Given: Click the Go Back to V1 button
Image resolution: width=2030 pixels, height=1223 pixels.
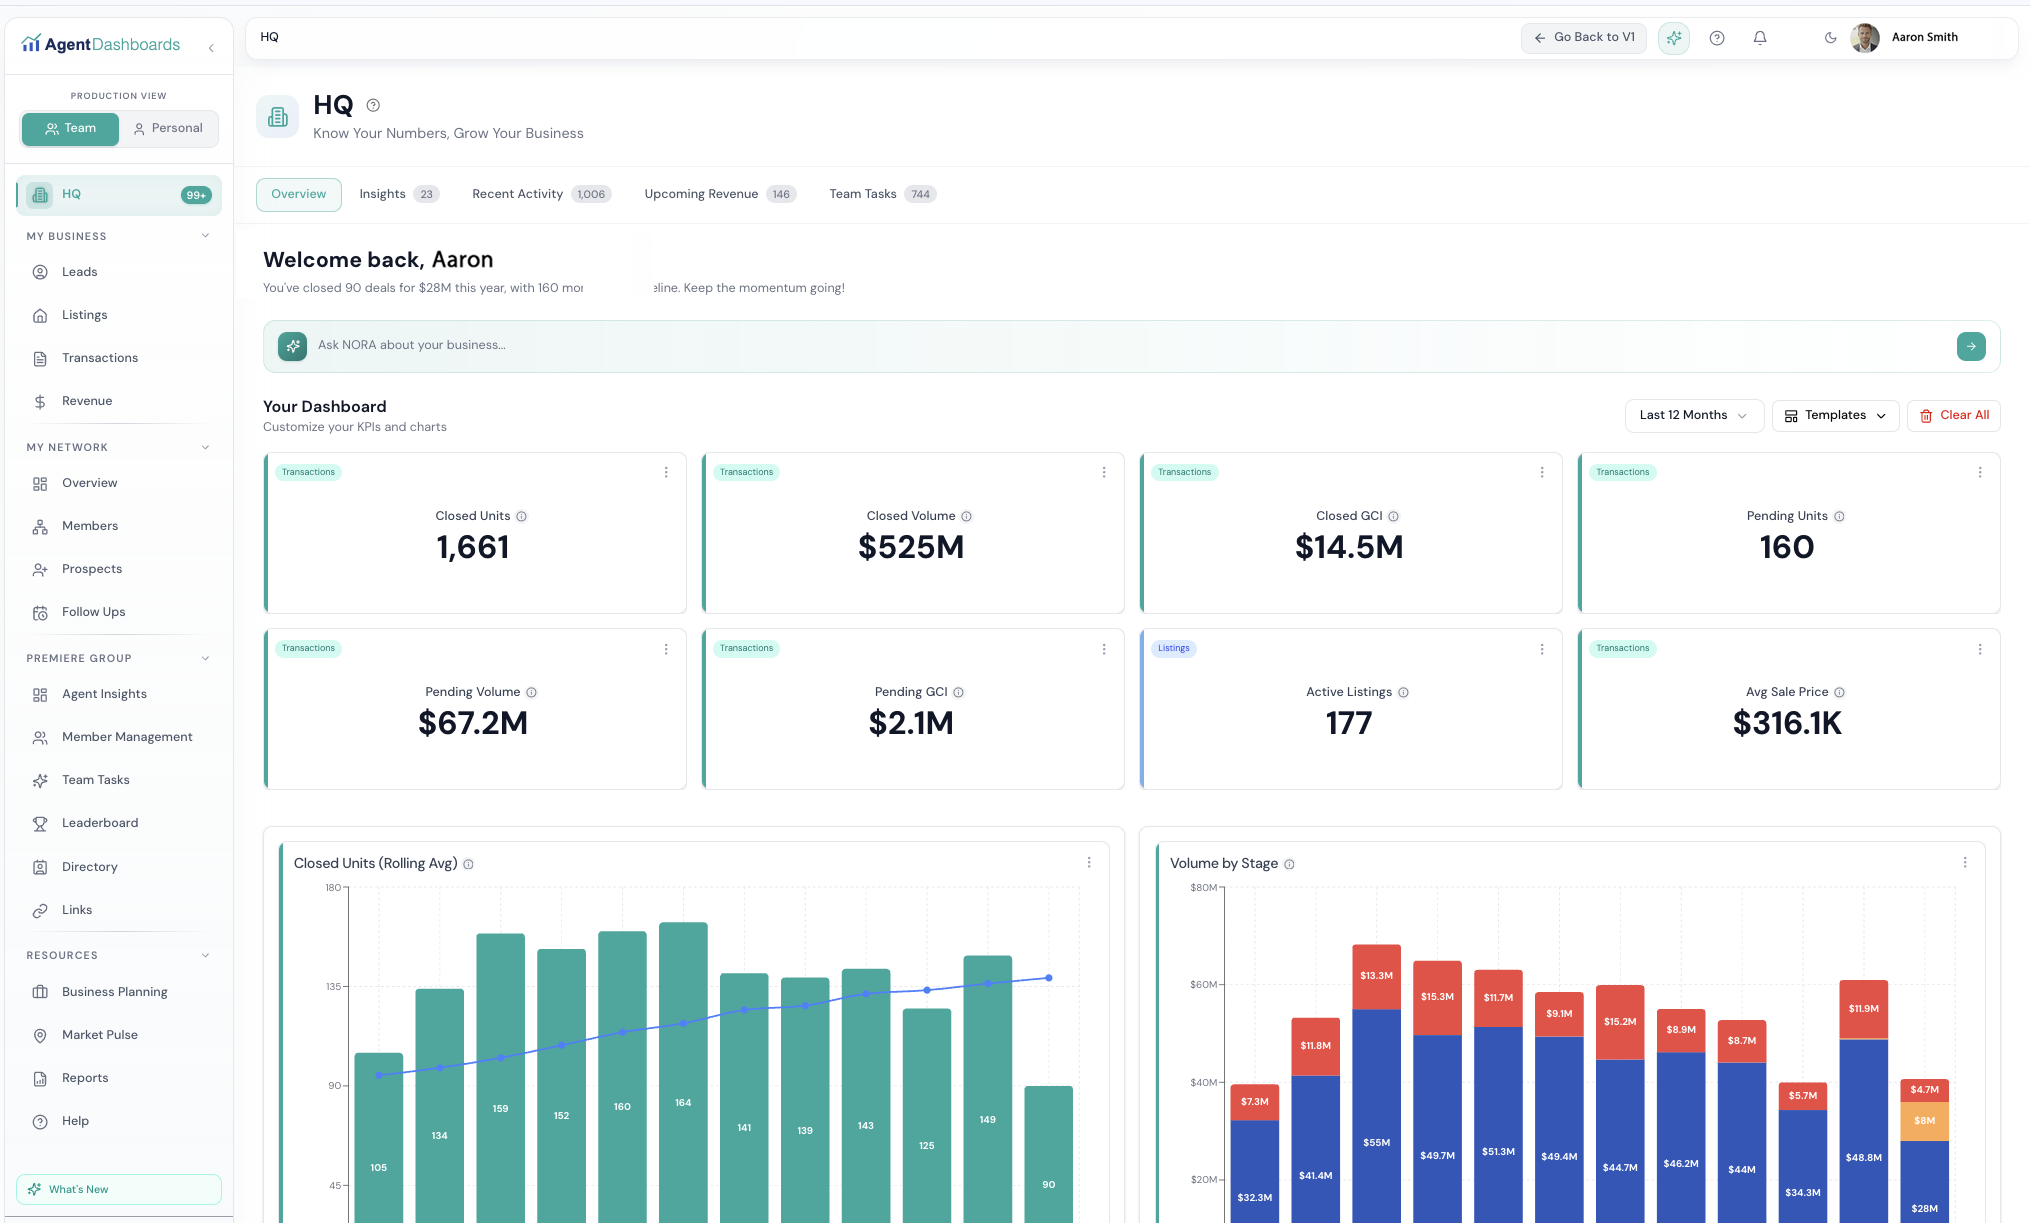Looking at the screenshot, I should 1583,37.
